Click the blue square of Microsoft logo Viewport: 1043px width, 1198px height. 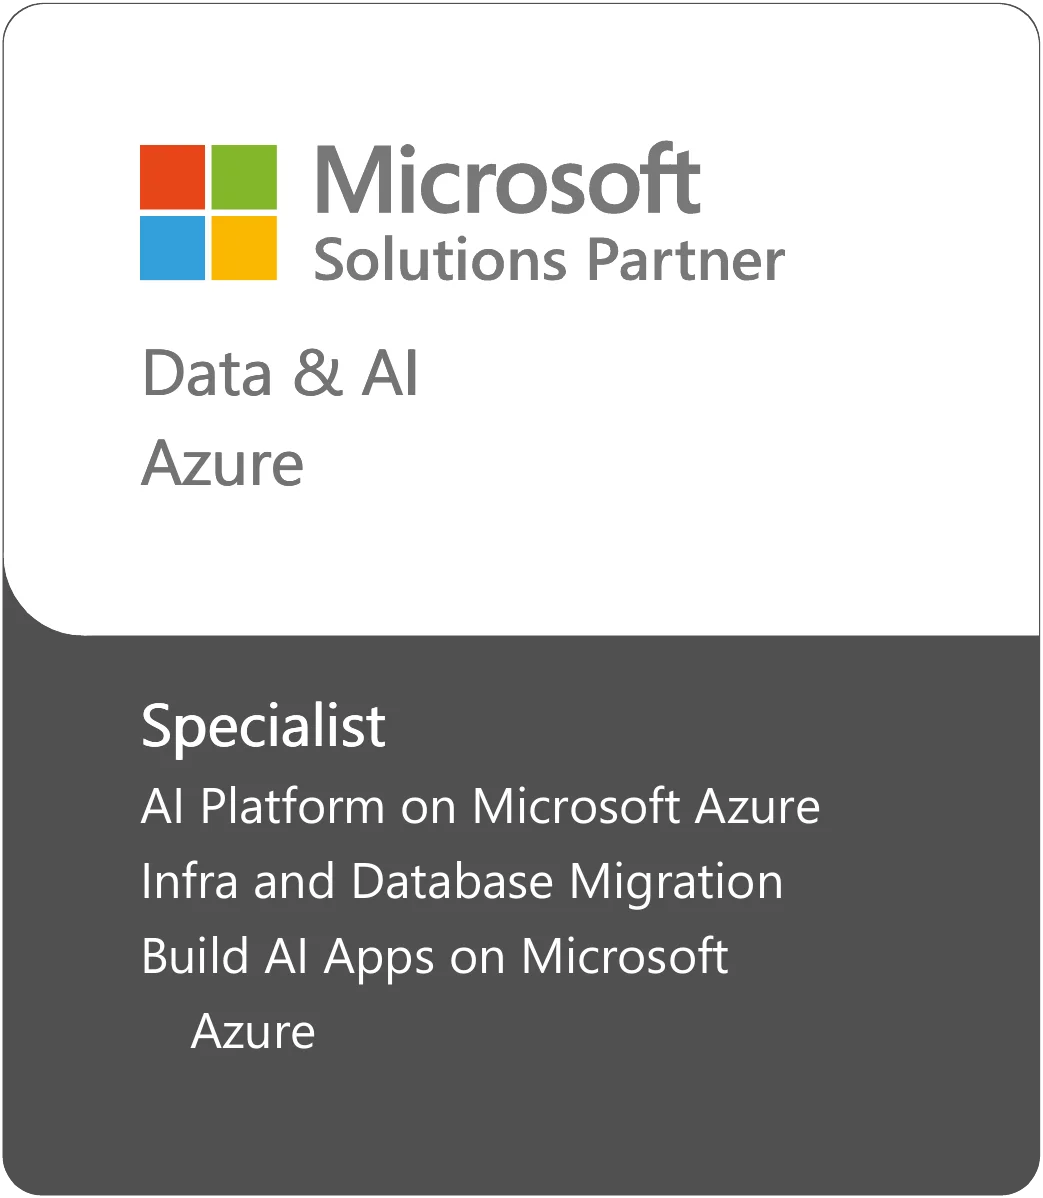(x=173, y=248)
